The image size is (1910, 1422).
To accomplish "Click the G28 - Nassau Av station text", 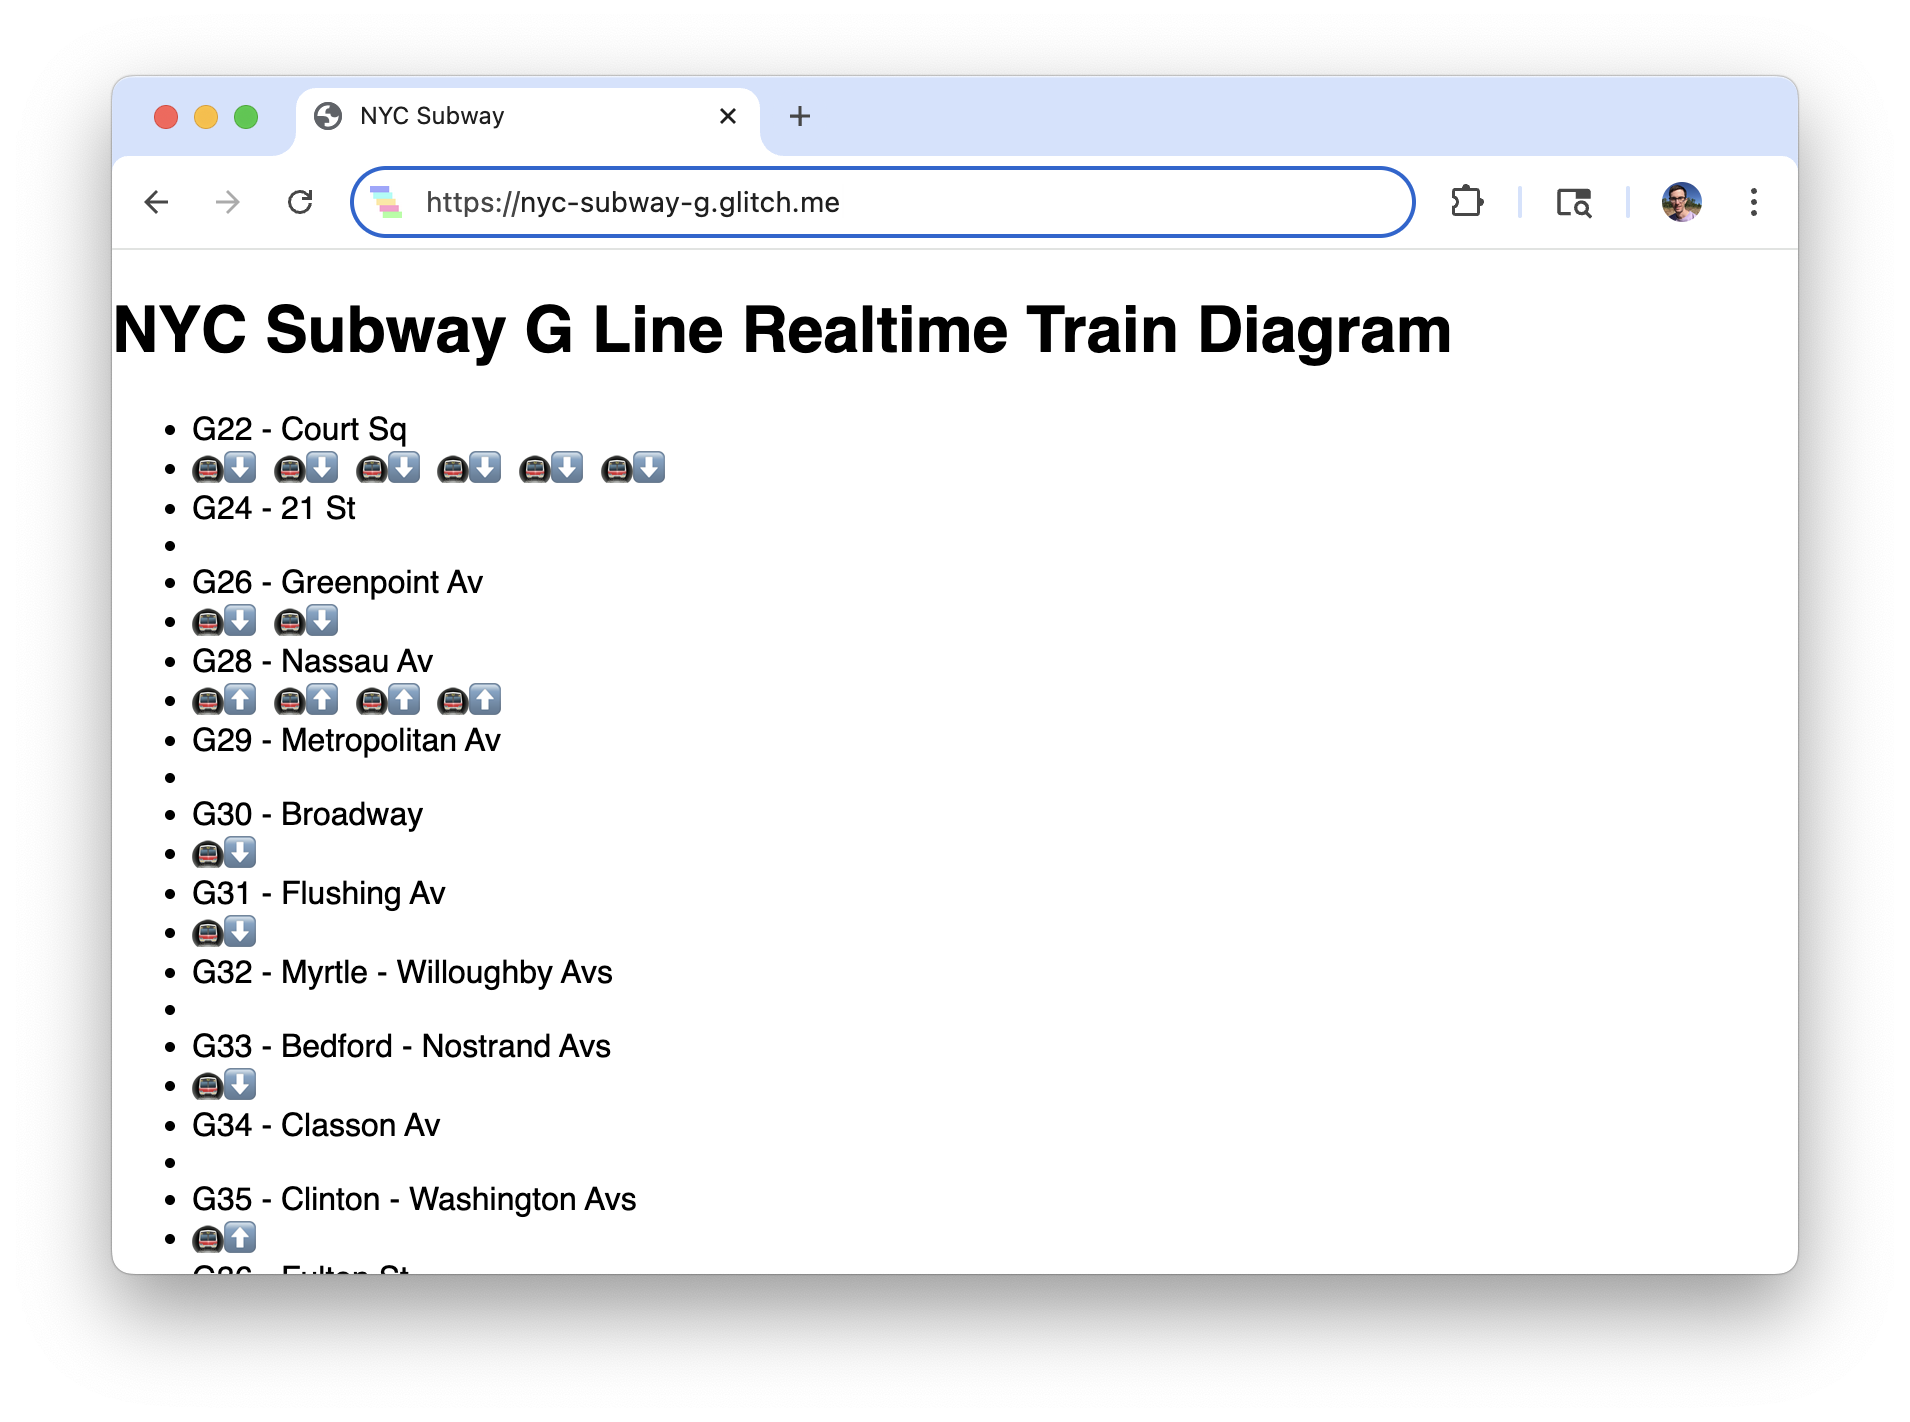I will pyautogui.click(x=312, y=661).
